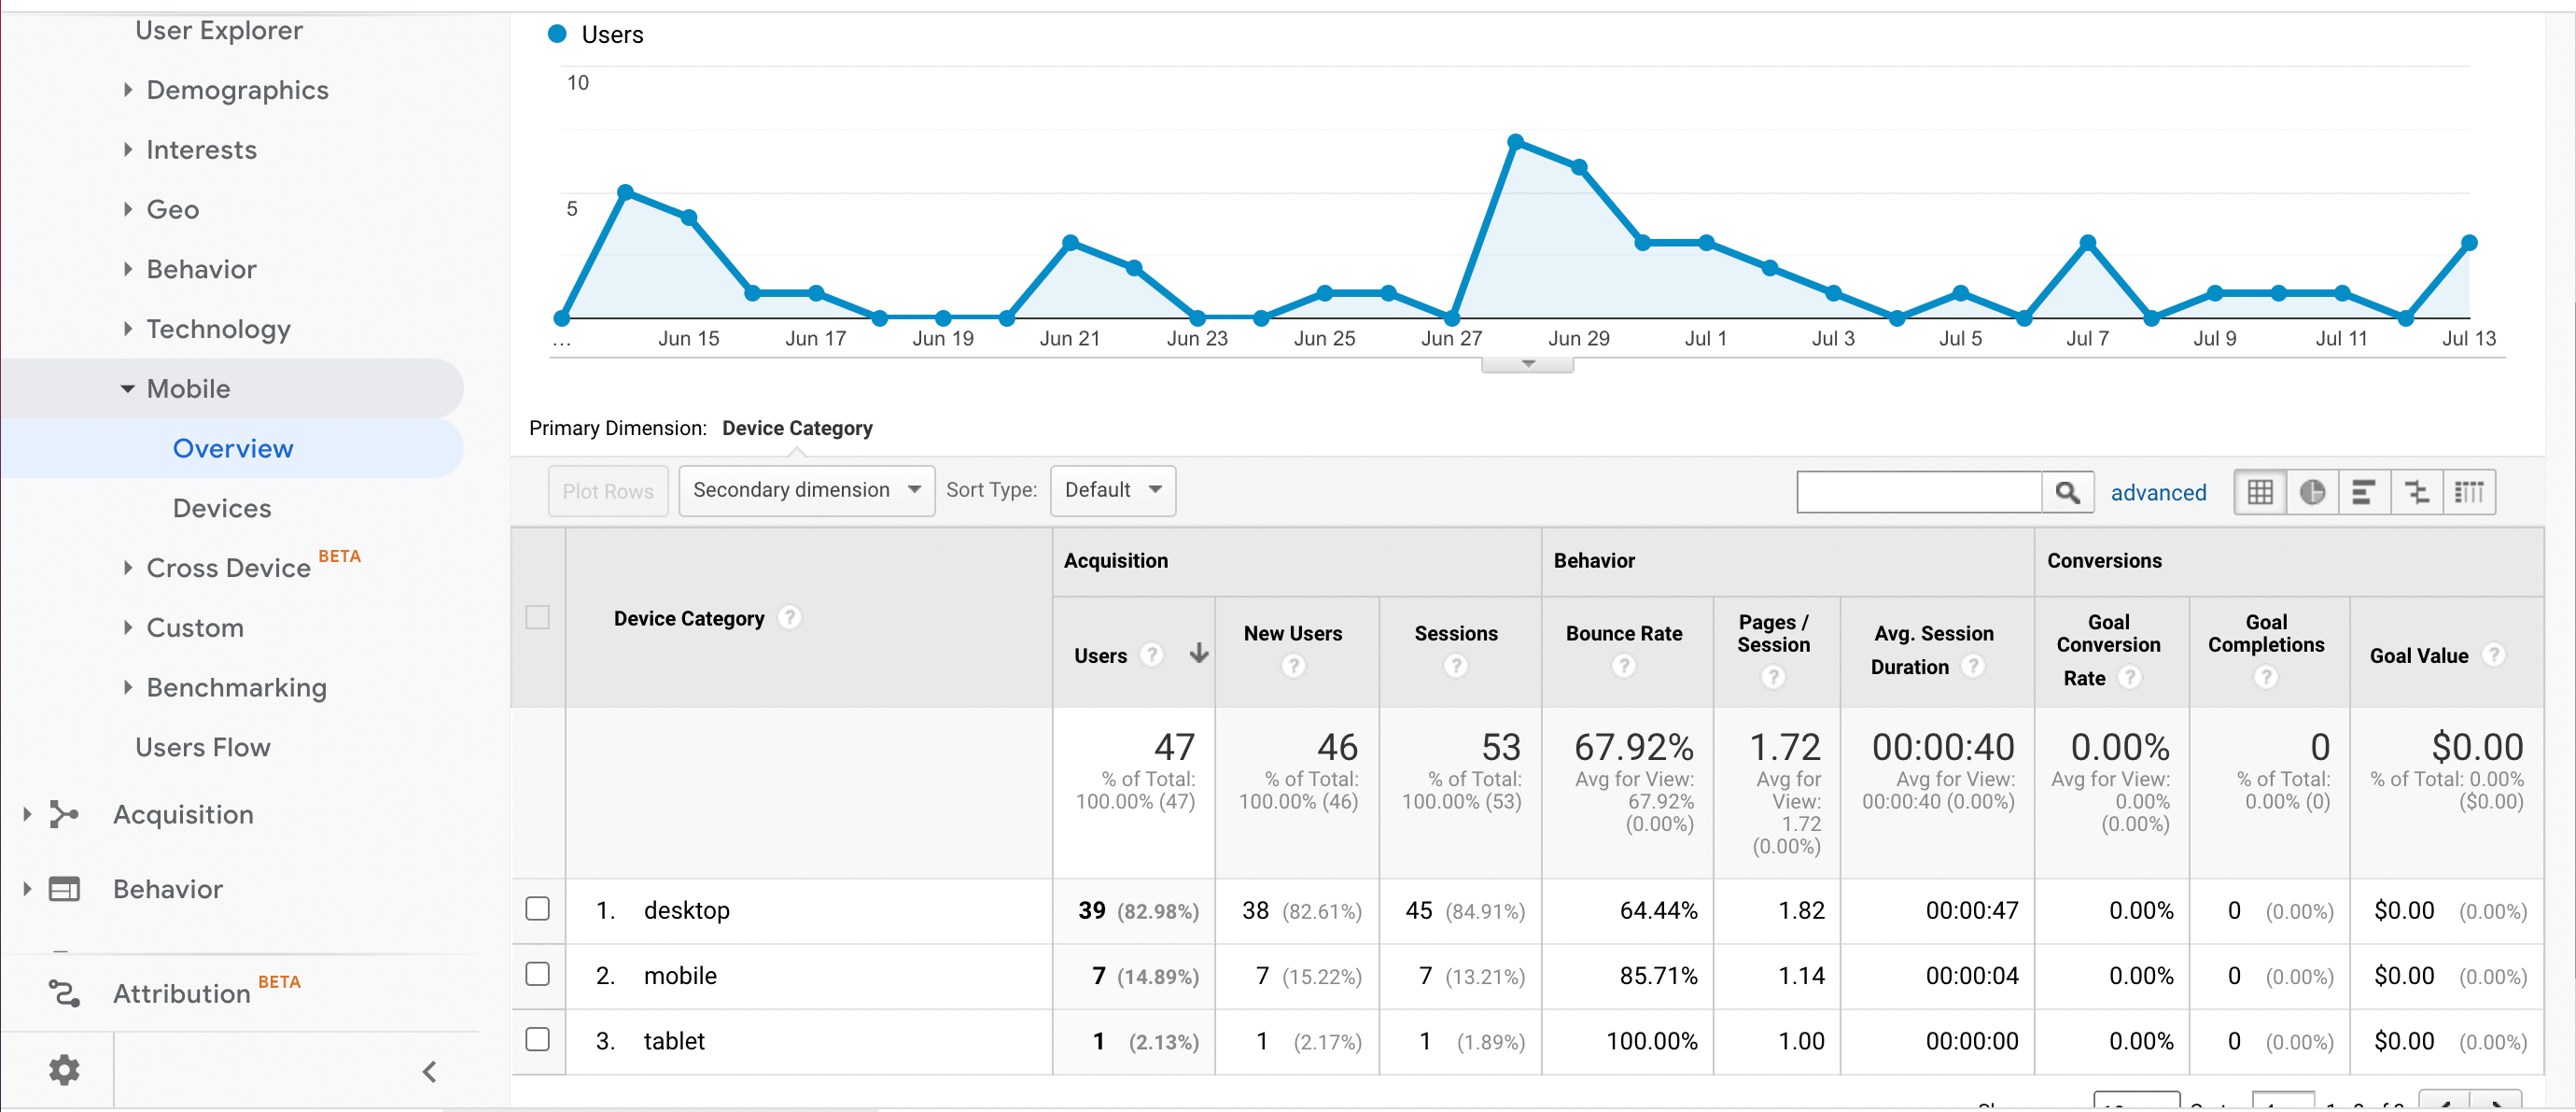Image resolution: width=2576 pixels, height=1112 pixels.
Task: Switch to data table view icon
Action: [2259, 492]
